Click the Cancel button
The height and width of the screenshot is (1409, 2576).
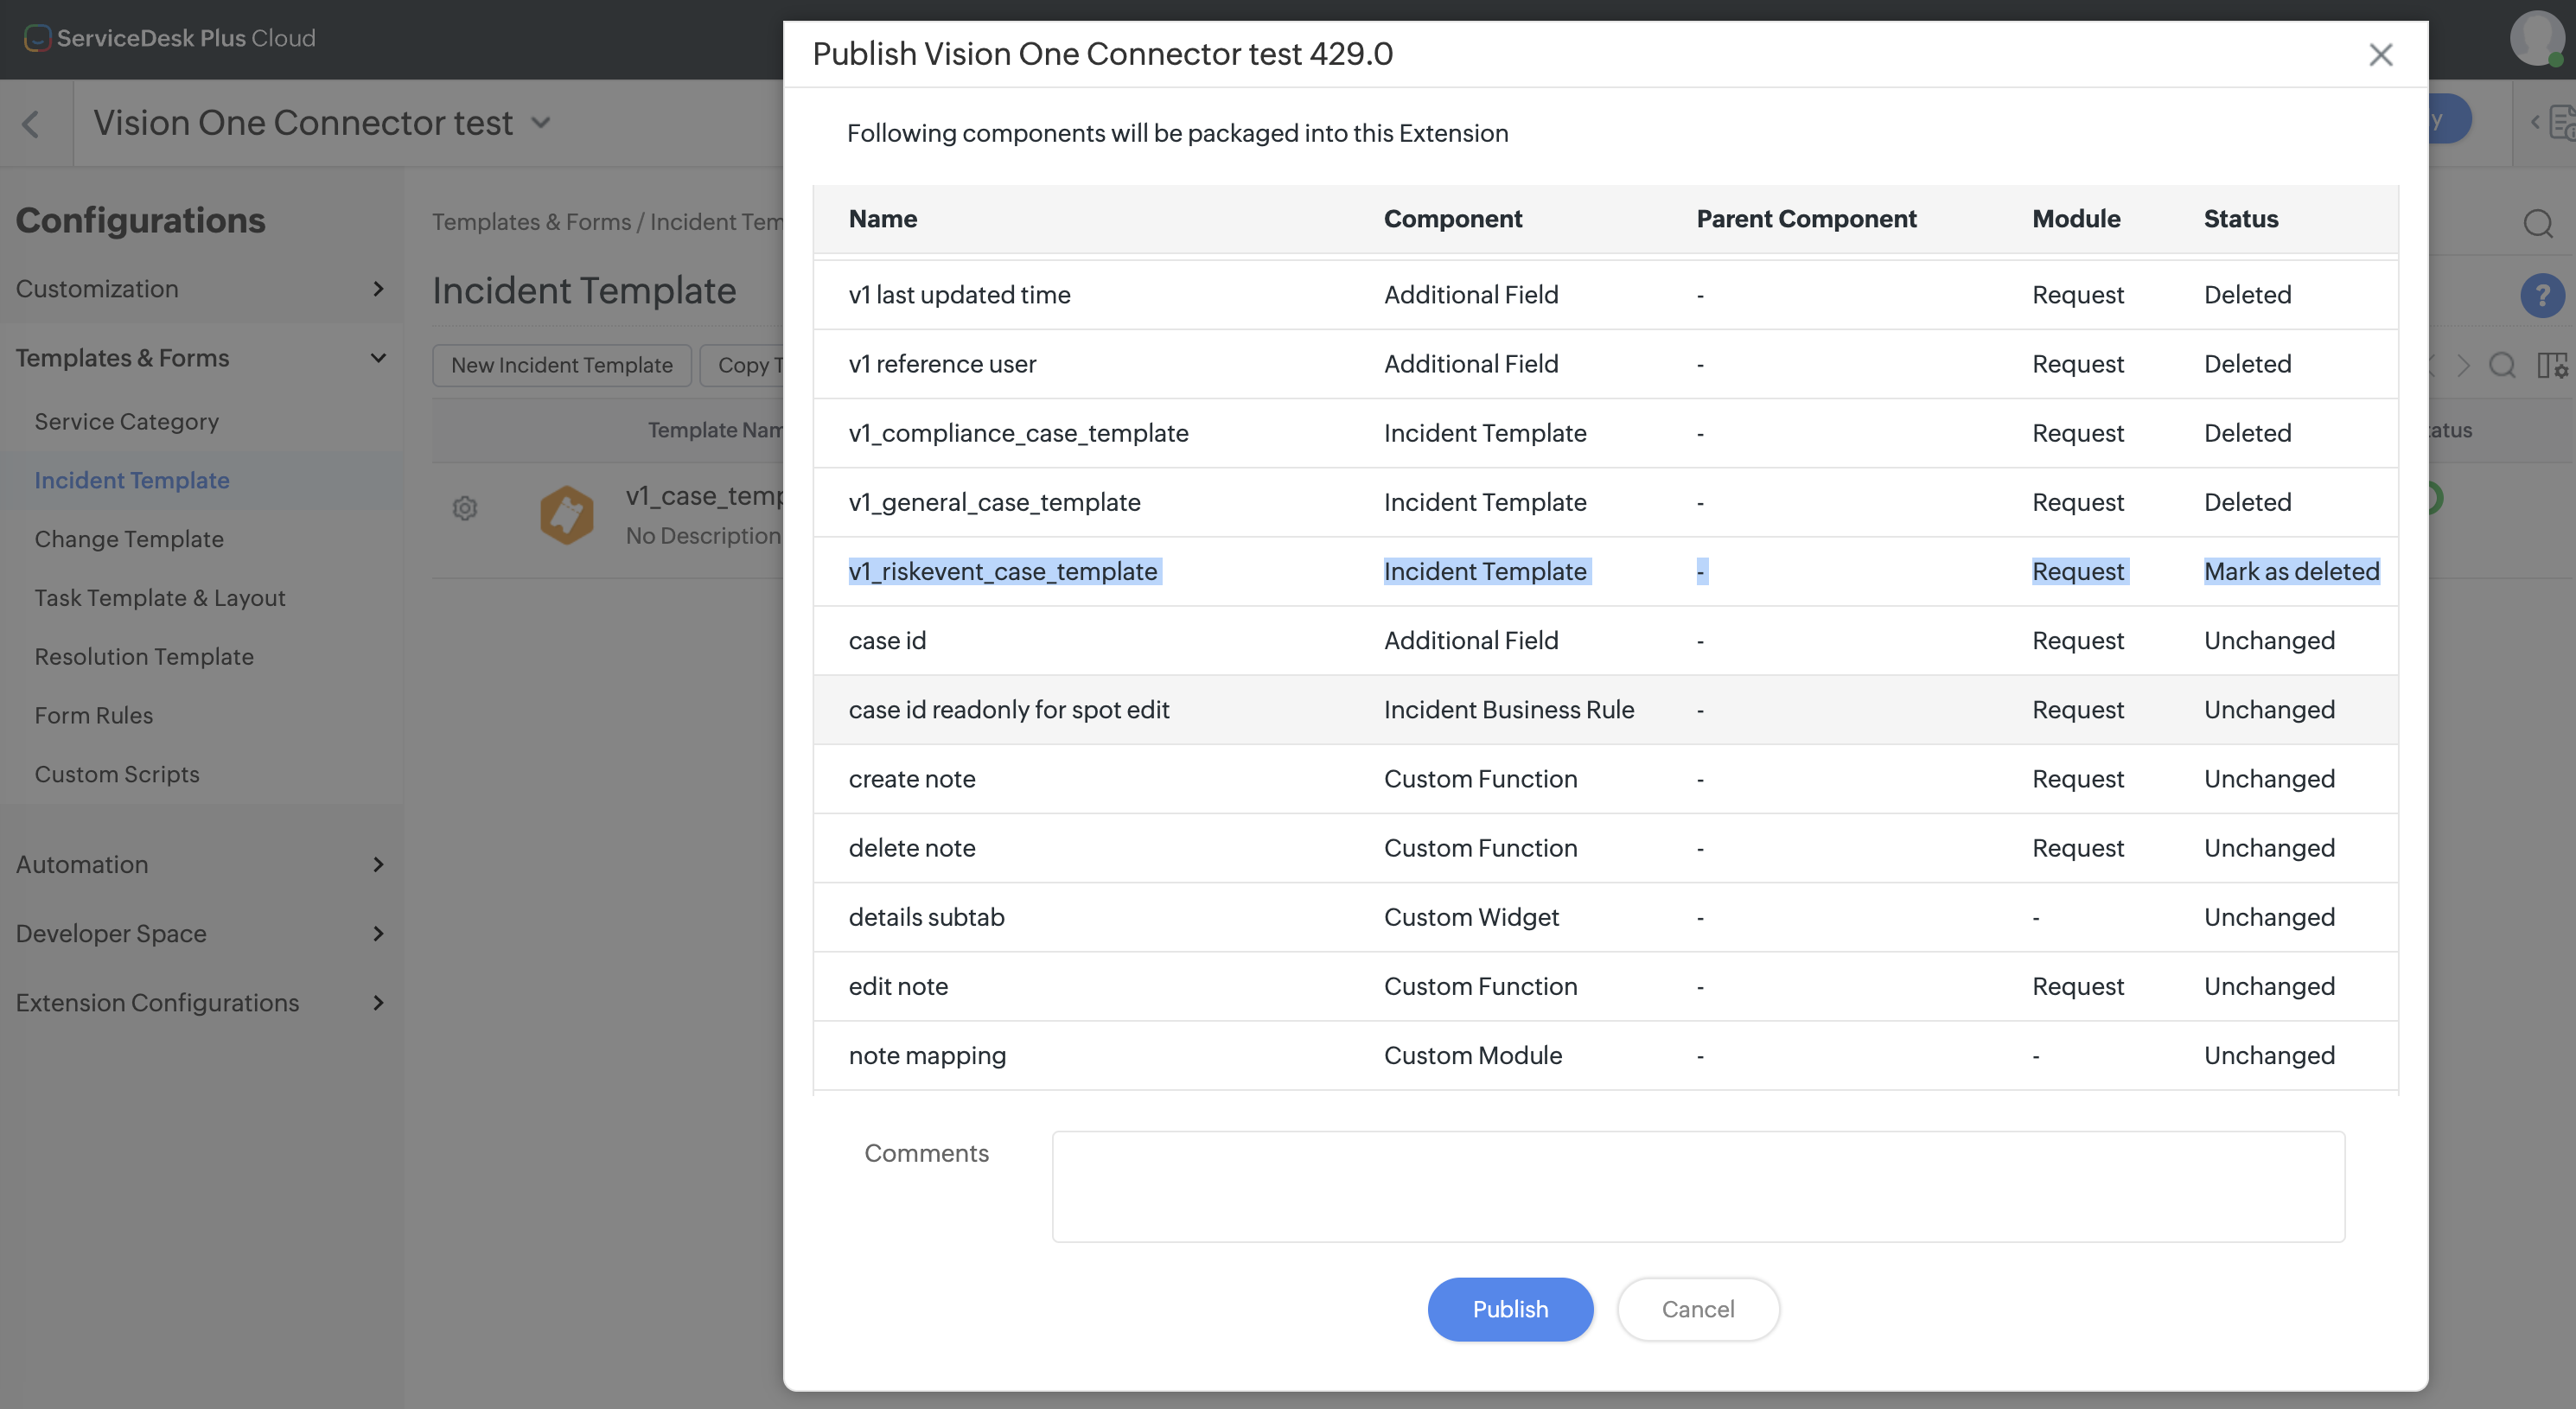click(x=1697, y=1309)
